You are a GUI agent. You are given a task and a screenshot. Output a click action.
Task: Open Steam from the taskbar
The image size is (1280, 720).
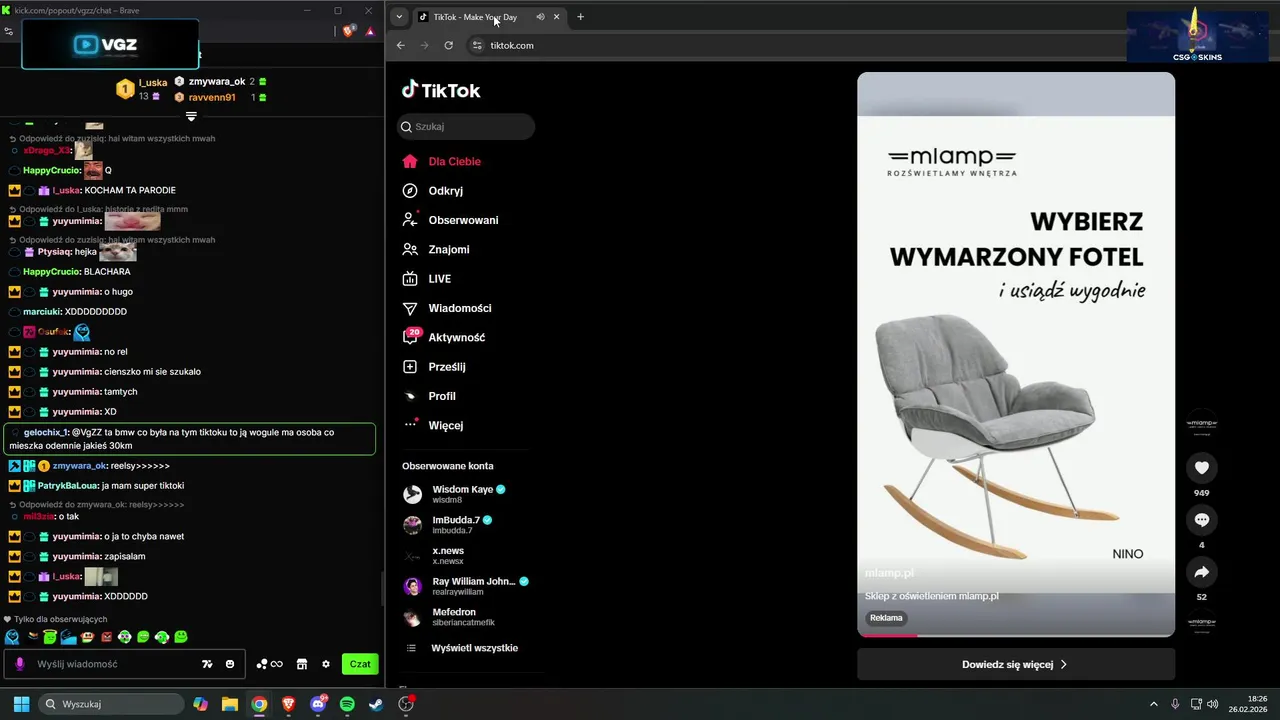coord(376,704)
